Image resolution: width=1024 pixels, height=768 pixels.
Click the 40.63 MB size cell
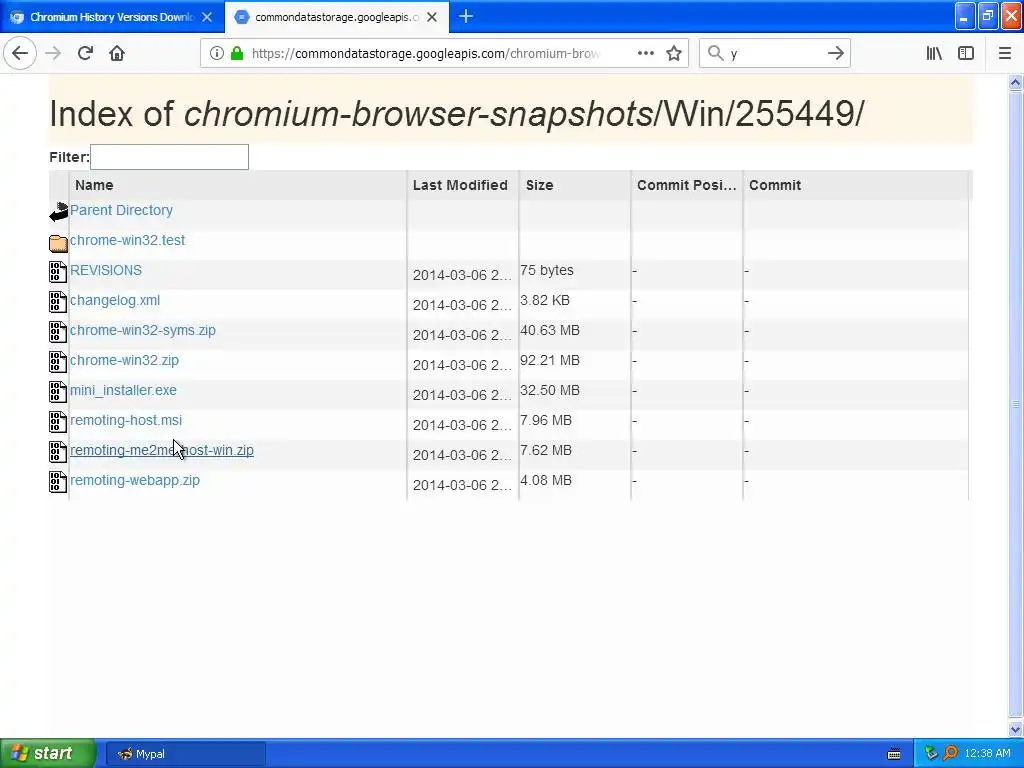pyautogui.click(x=550, y=330)
